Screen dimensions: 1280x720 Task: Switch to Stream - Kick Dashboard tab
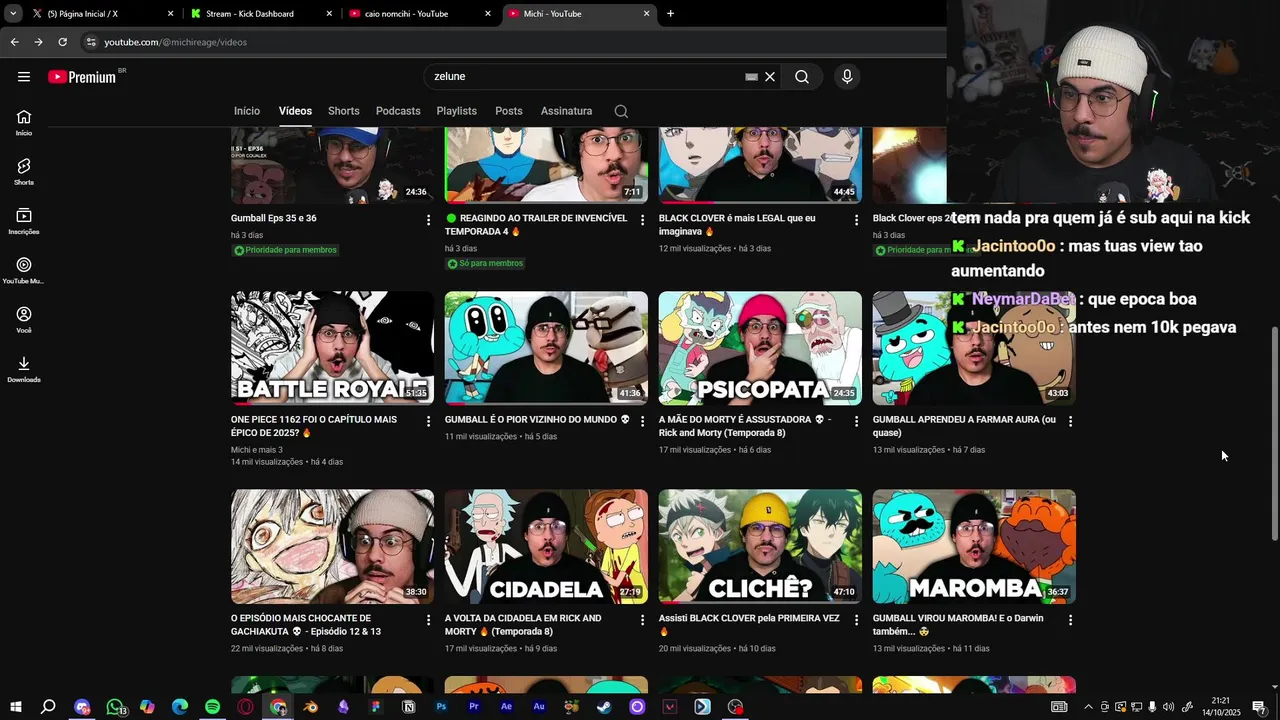pos(260,14)
